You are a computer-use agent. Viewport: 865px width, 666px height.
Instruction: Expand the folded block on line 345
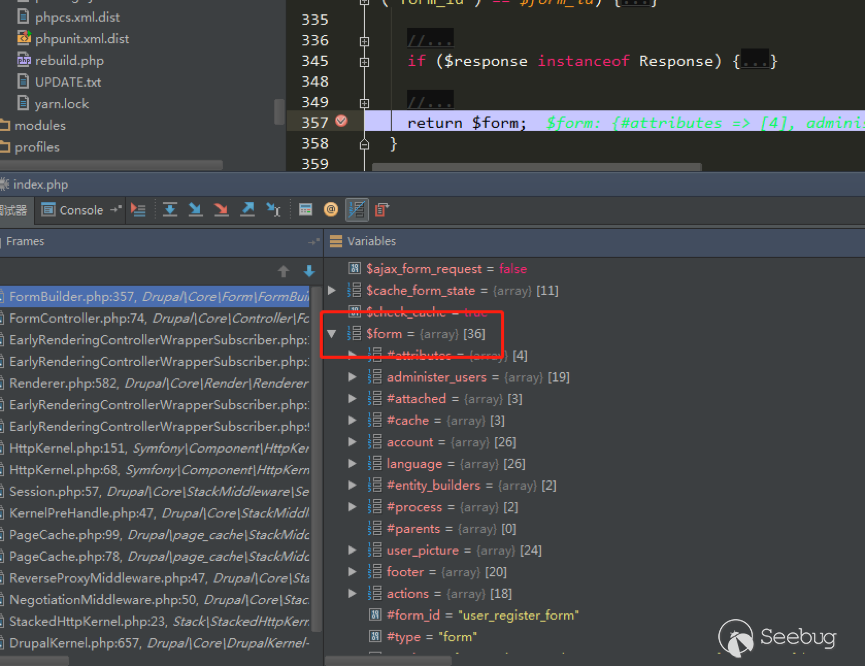(x=754, y=62)
